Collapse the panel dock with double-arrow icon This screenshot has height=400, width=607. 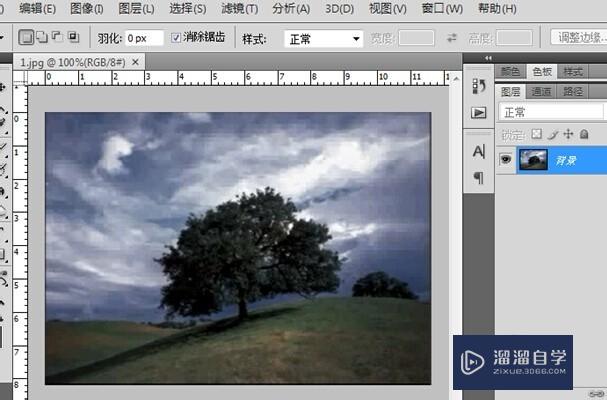(488, 58)
